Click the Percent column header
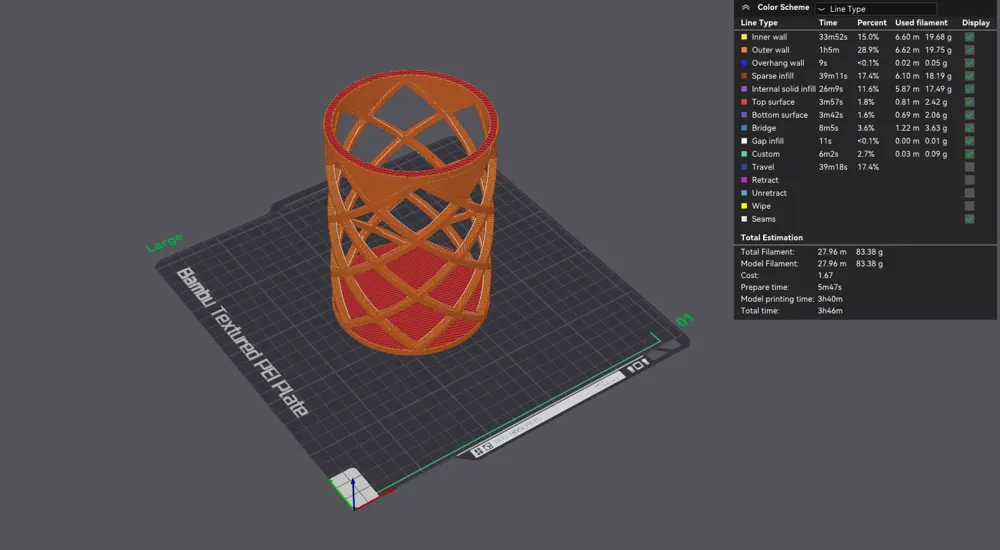 coord(872,22)
